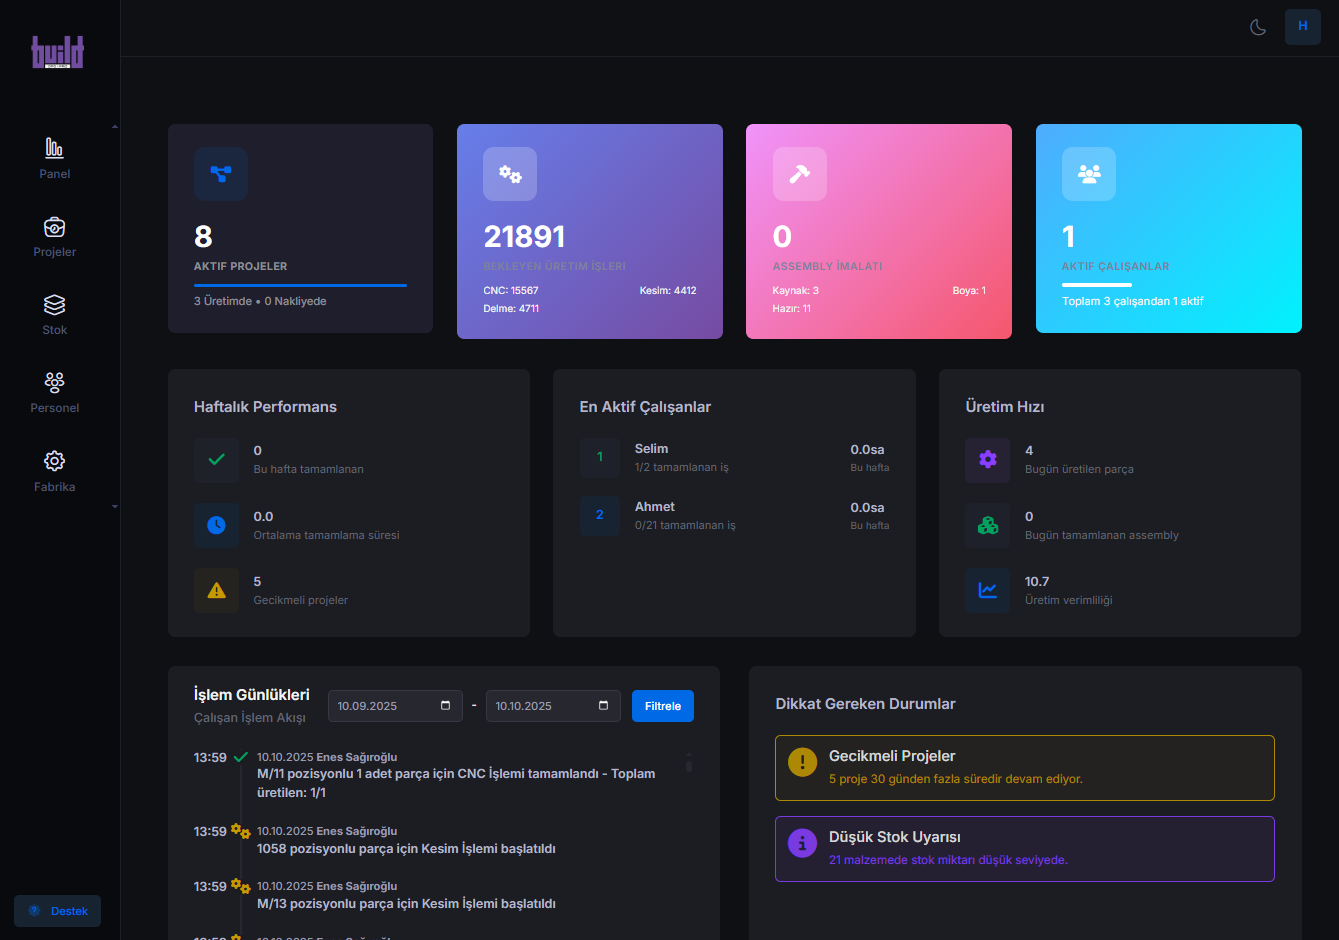Collapse the chevron below Fabrika

point(115,507)
